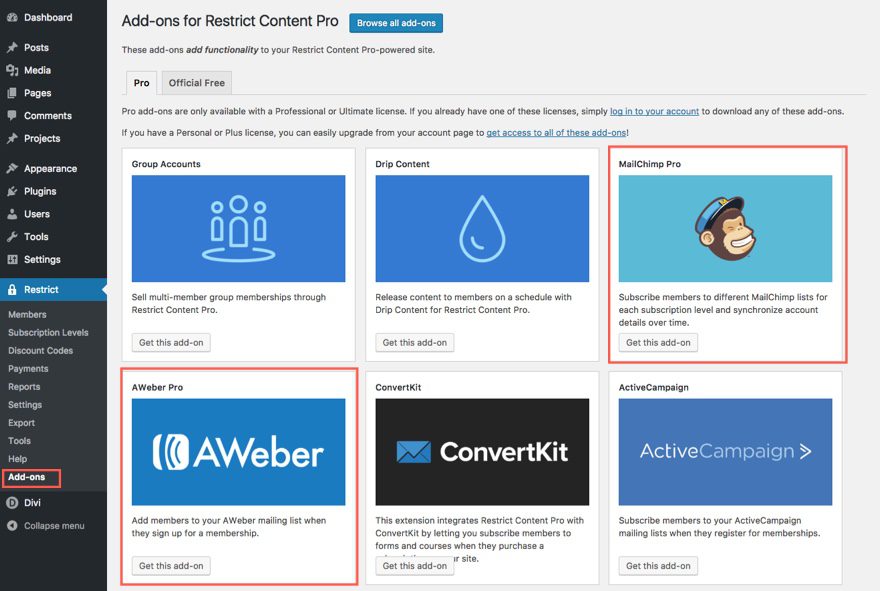Click the Dashboard gauge icon
Image resolution: width=880 pixels, height=591 pixels.
click(12, 17)
